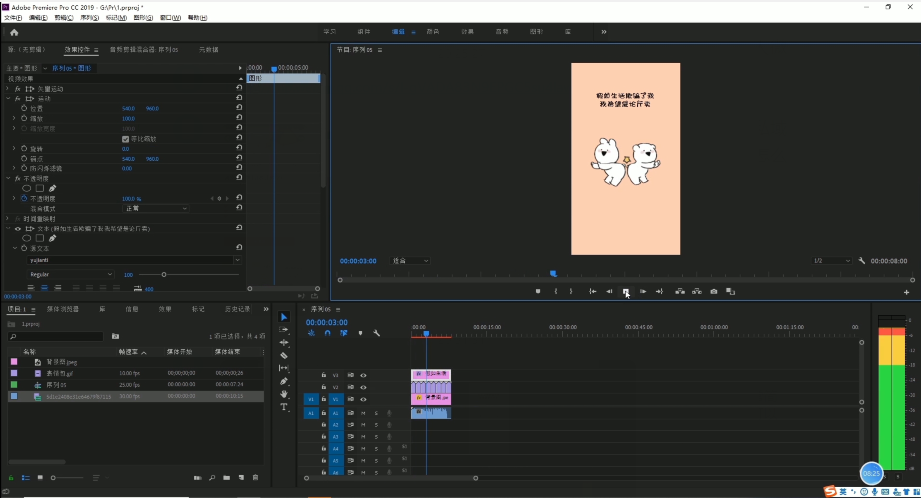Toggle the uniform scale checkbox
Screen dimensions: 921x498
(x=125, y=139)
